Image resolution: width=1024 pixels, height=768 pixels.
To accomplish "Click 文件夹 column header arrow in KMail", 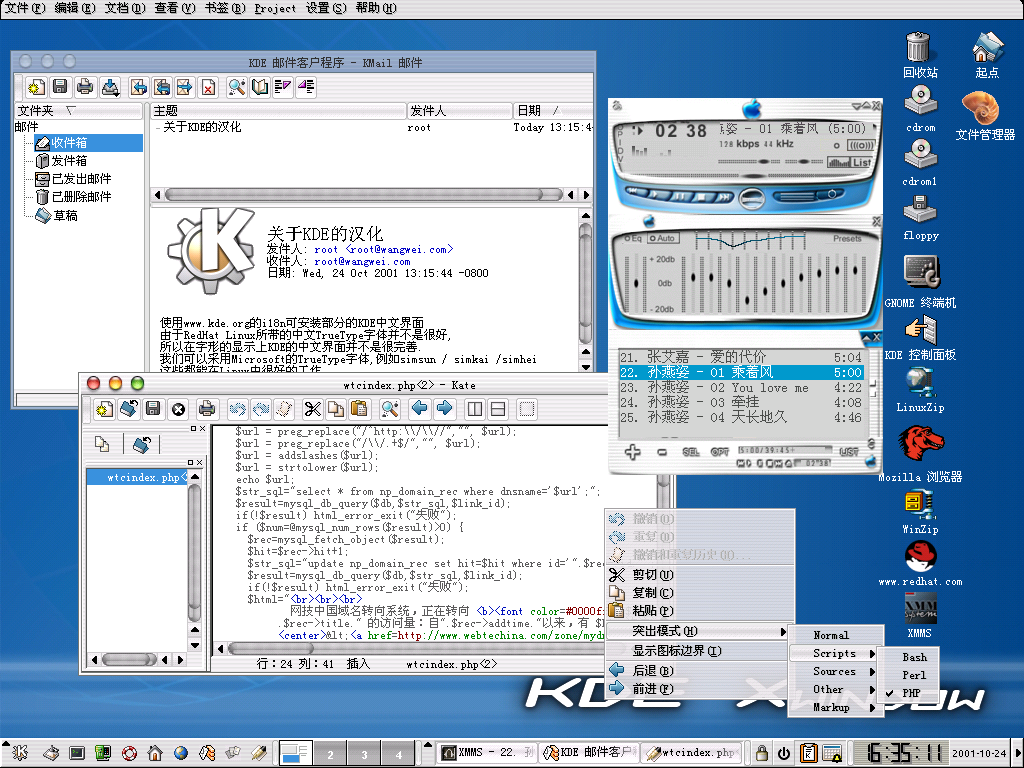I will pos(71,110).
